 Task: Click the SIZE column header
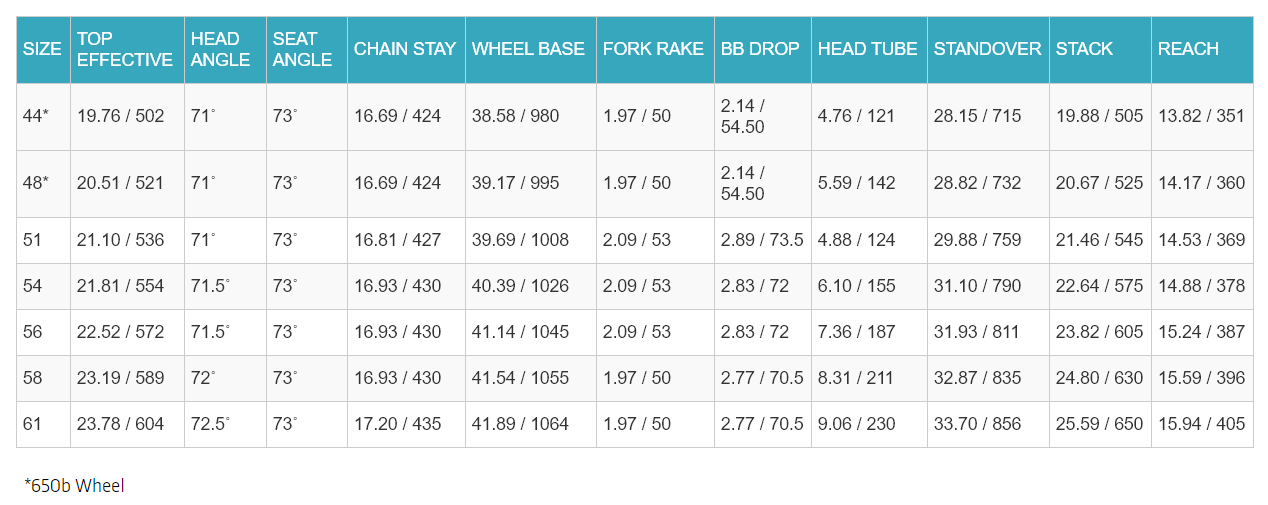pos(42,49)
